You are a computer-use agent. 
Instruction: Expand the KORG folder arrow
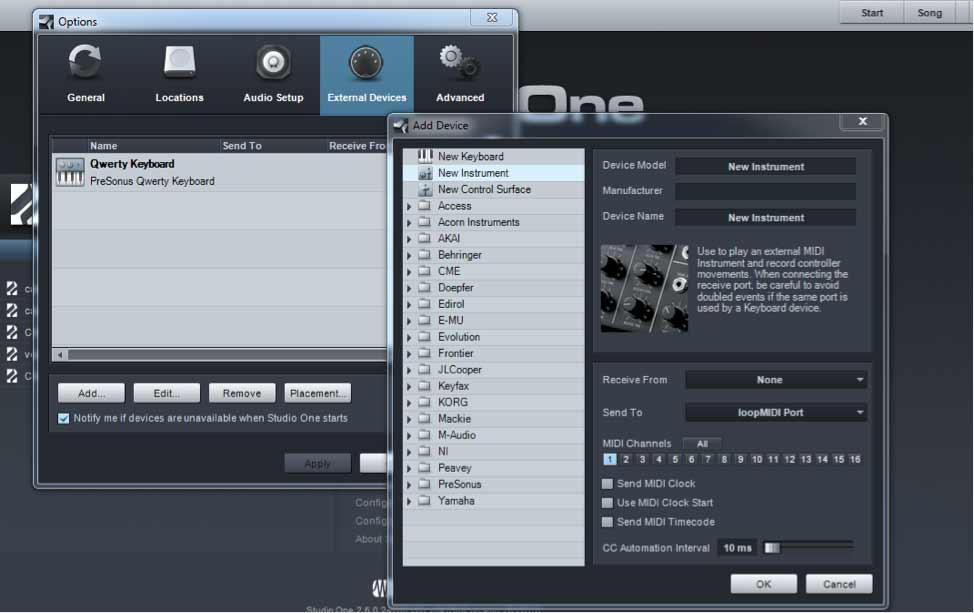(409, 403)
